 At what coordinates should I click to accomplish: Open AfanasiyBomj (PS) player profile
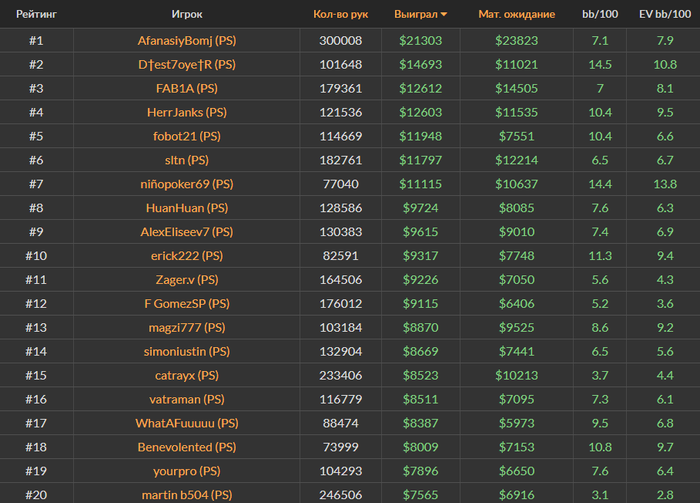(187, 41)
